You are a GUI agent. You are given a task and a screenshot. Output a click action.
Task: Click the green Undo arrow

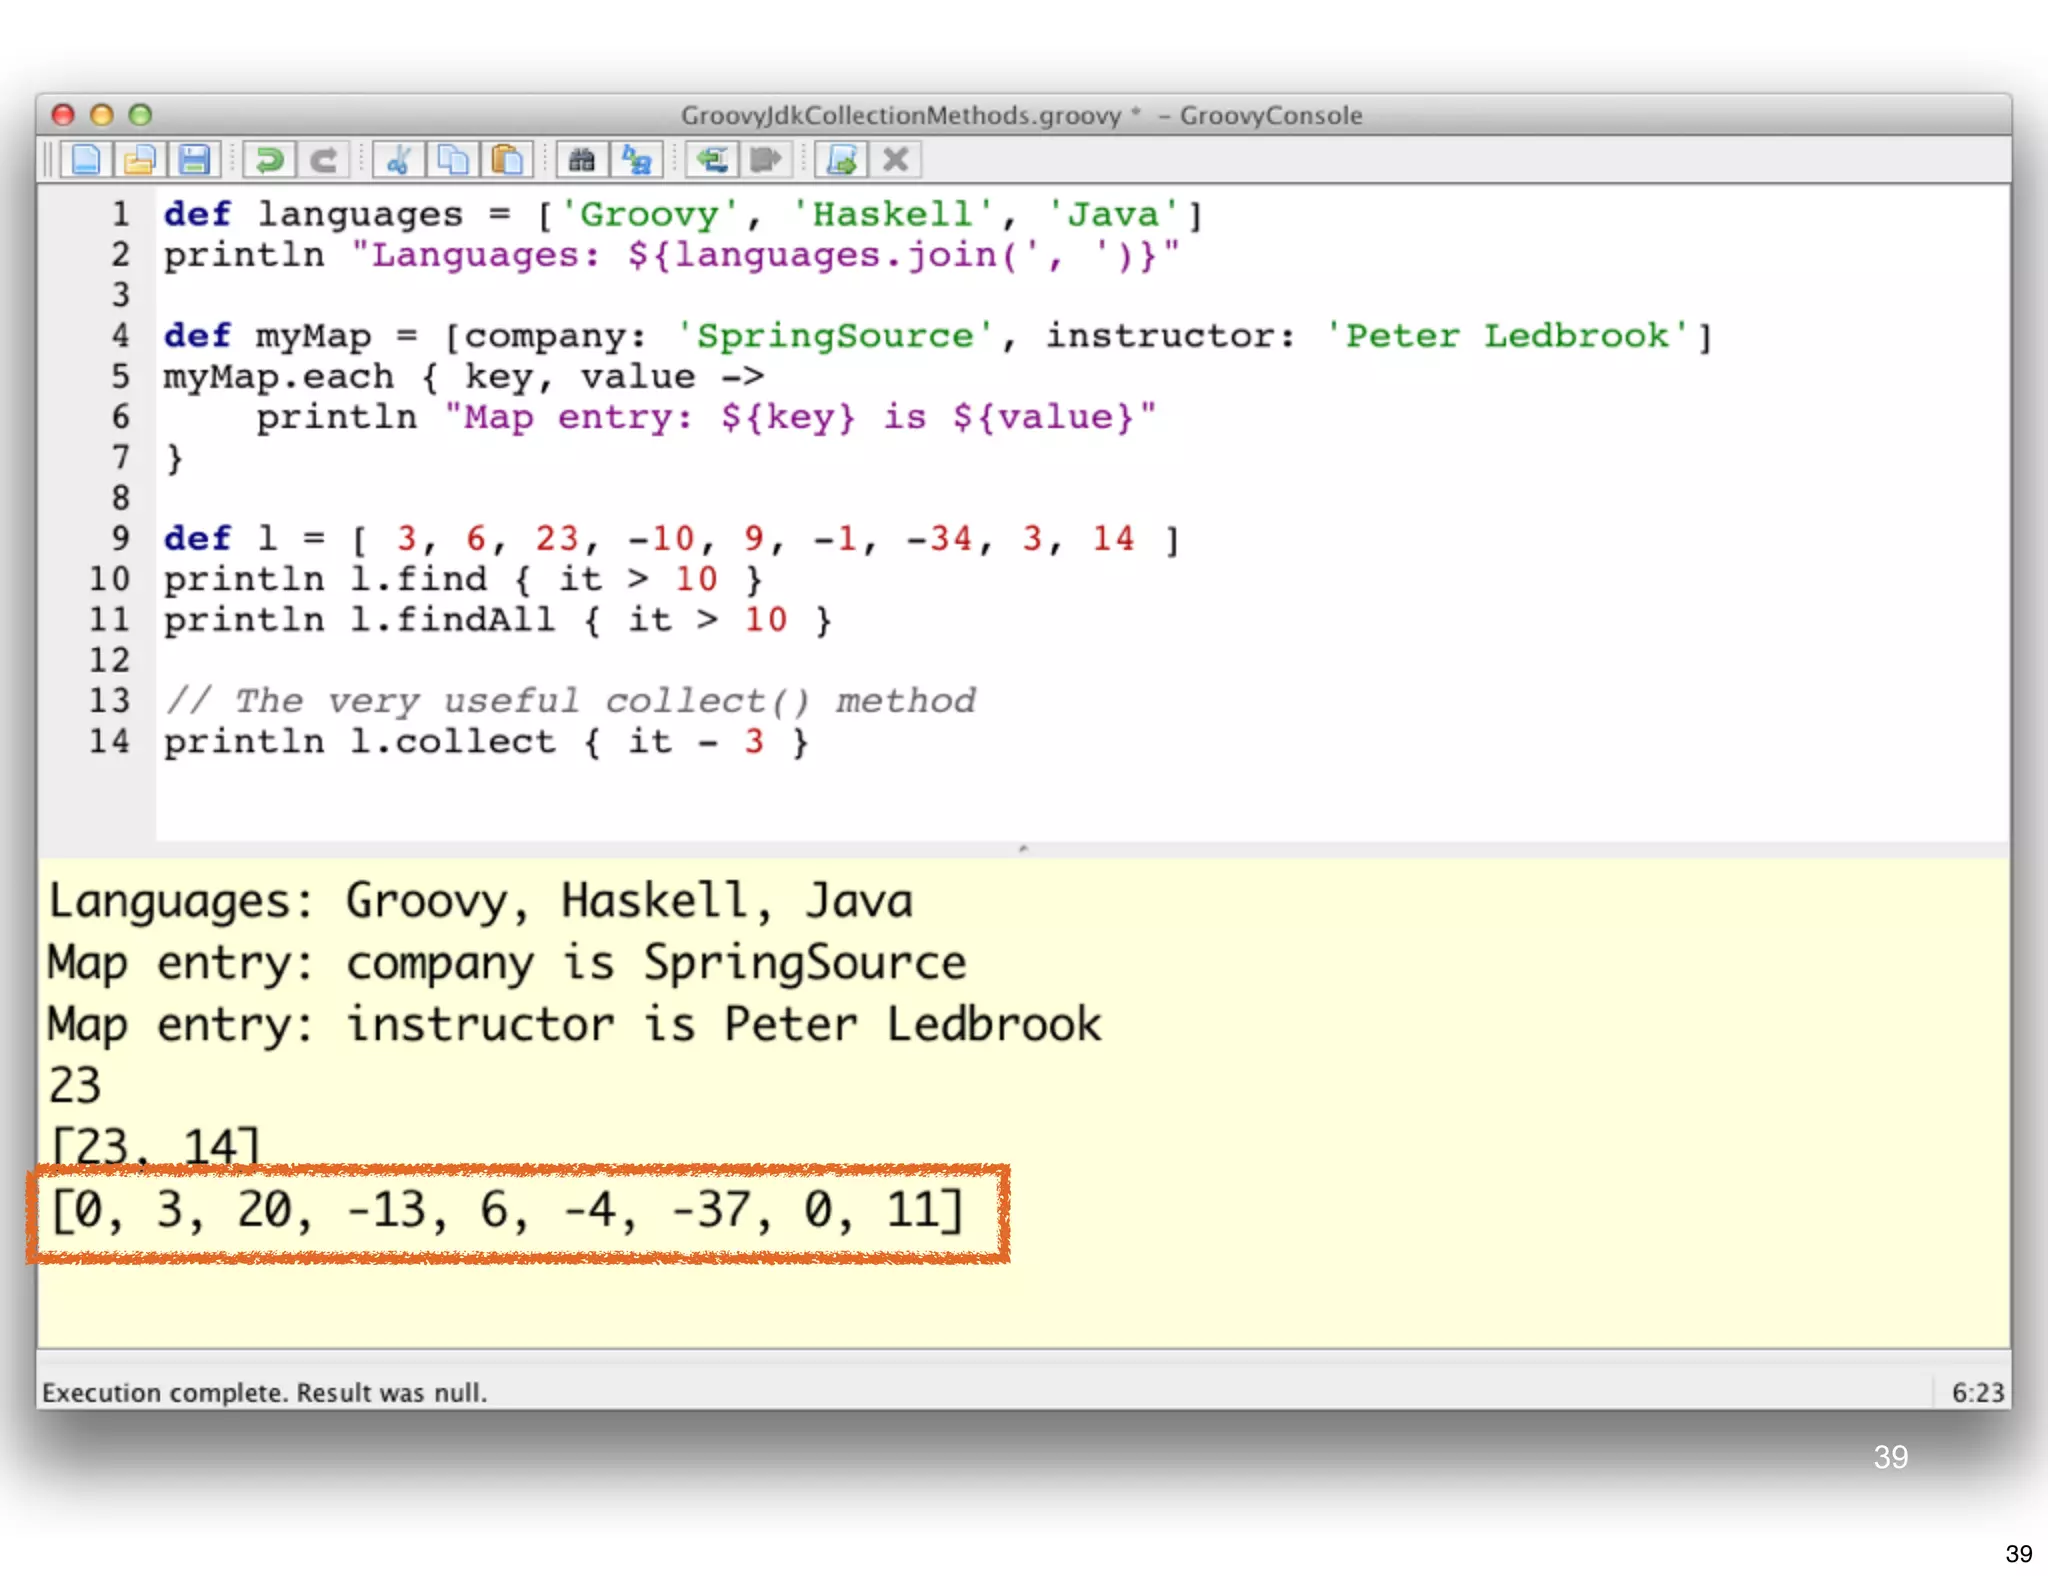tap(268, 160)
